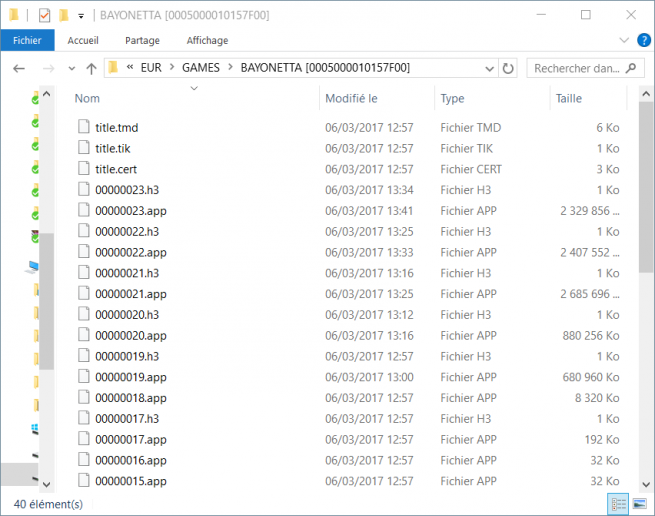Viewport: 655px width, 516px height.
Task: Click navigation pane scroll up arrow
Action: tap(47, 94)
